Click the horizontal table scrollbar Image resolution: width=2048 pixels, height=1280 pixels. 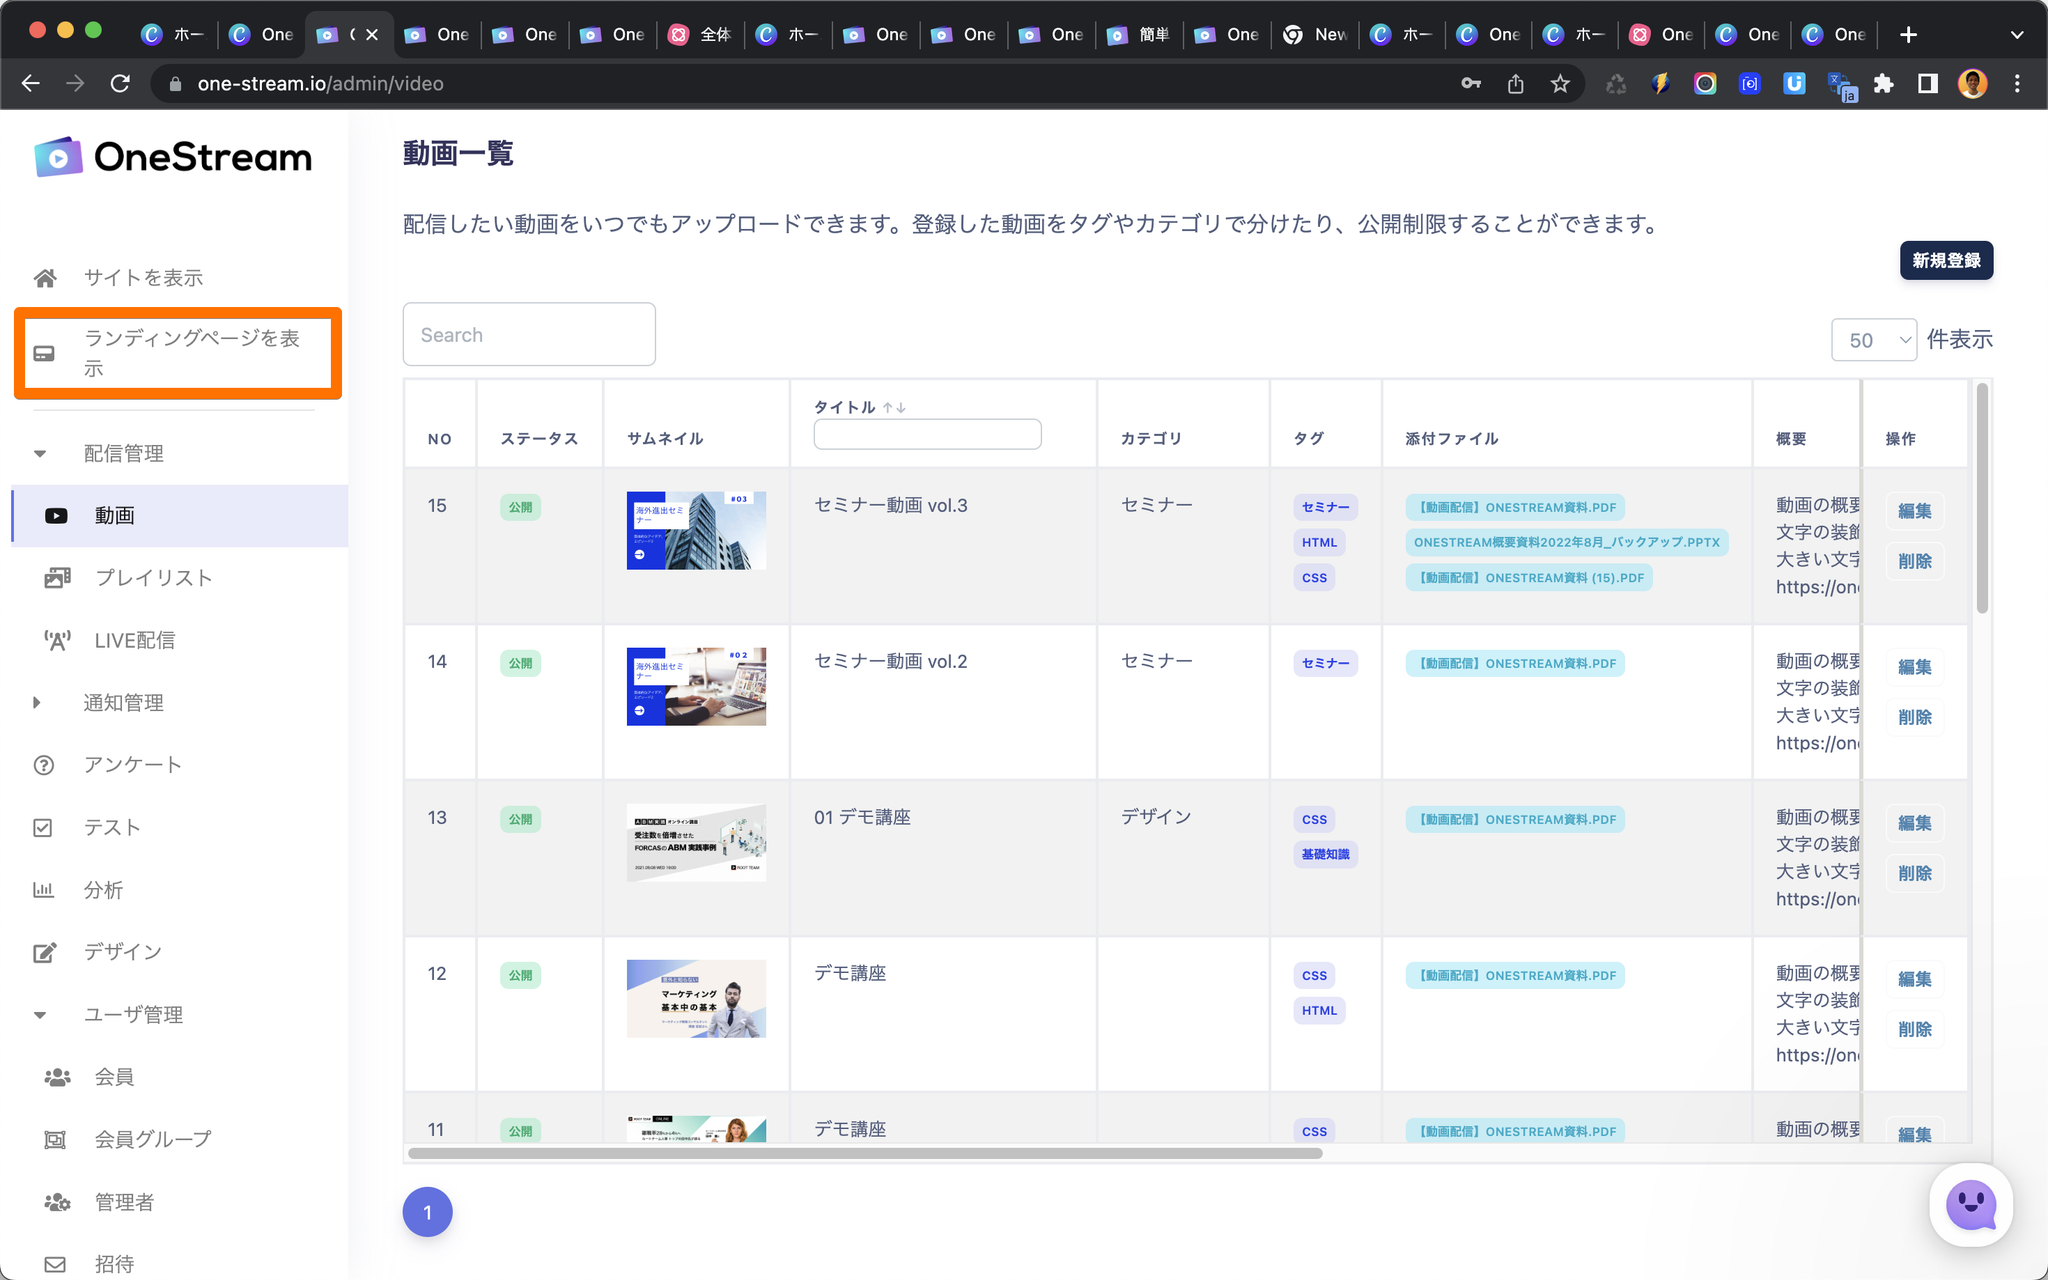click(x=865, y=1153)
